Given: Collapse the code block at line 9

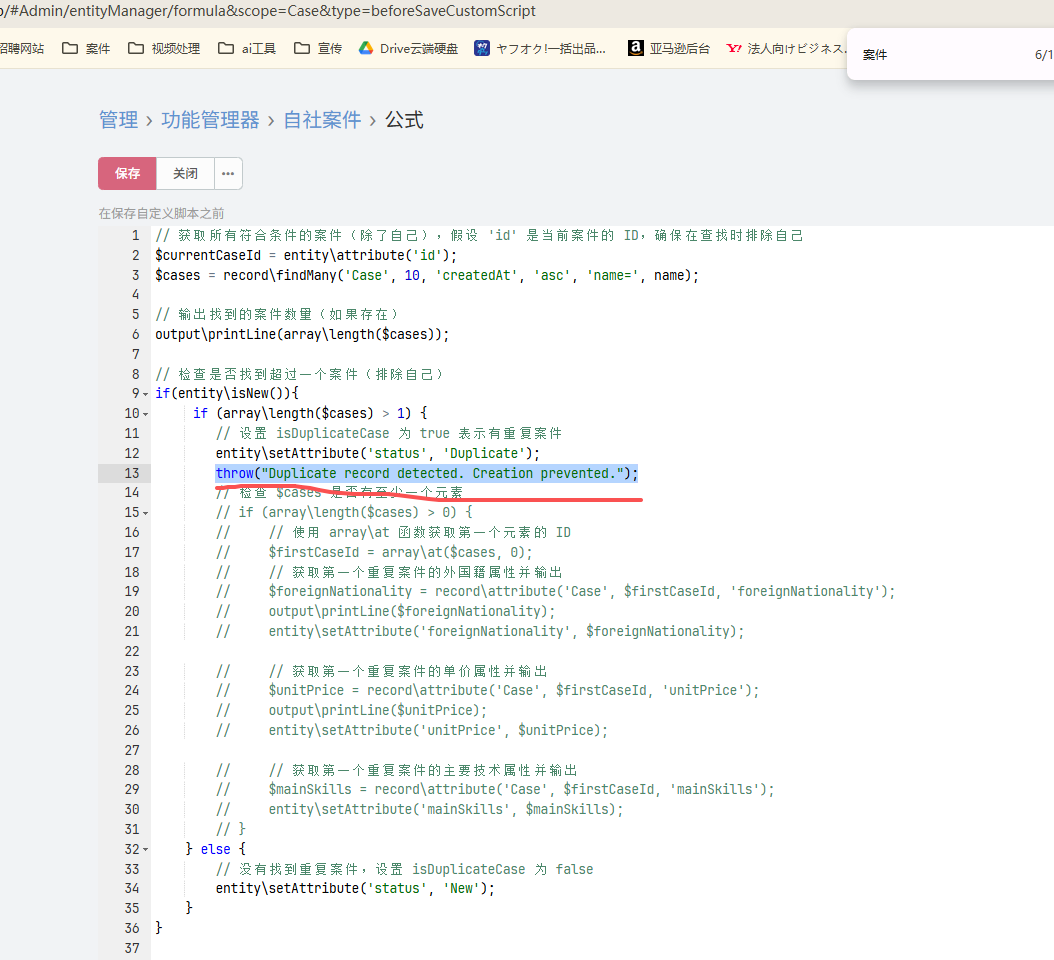Looking at the screenshot, I should click(x=145, y=394).
